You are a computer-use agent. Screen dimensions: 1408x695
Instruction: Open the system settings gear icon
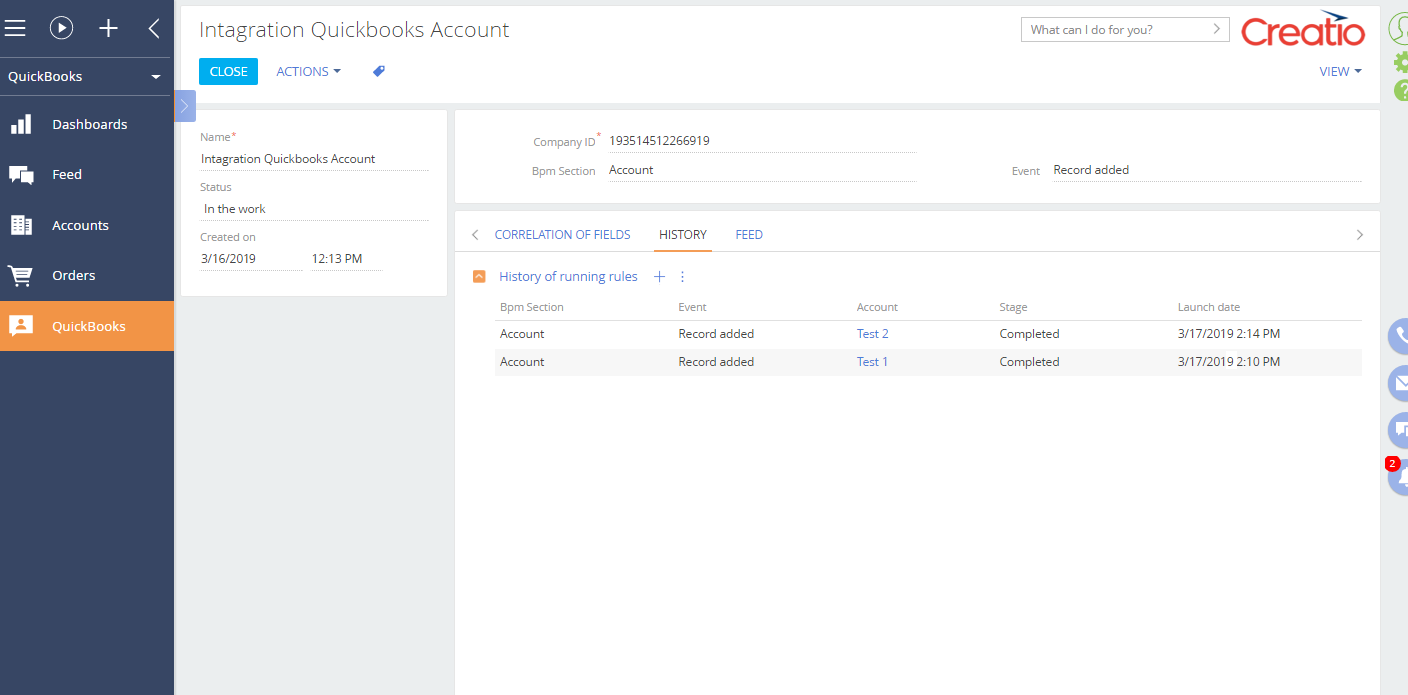1401,62
